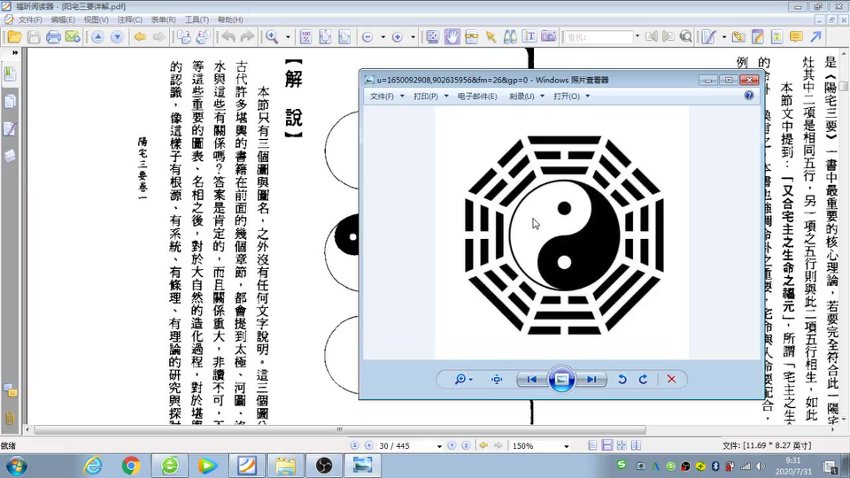Click the horizontal scrollbar of PDF view
The image size is (850, 478).
(x=339, y=430)
